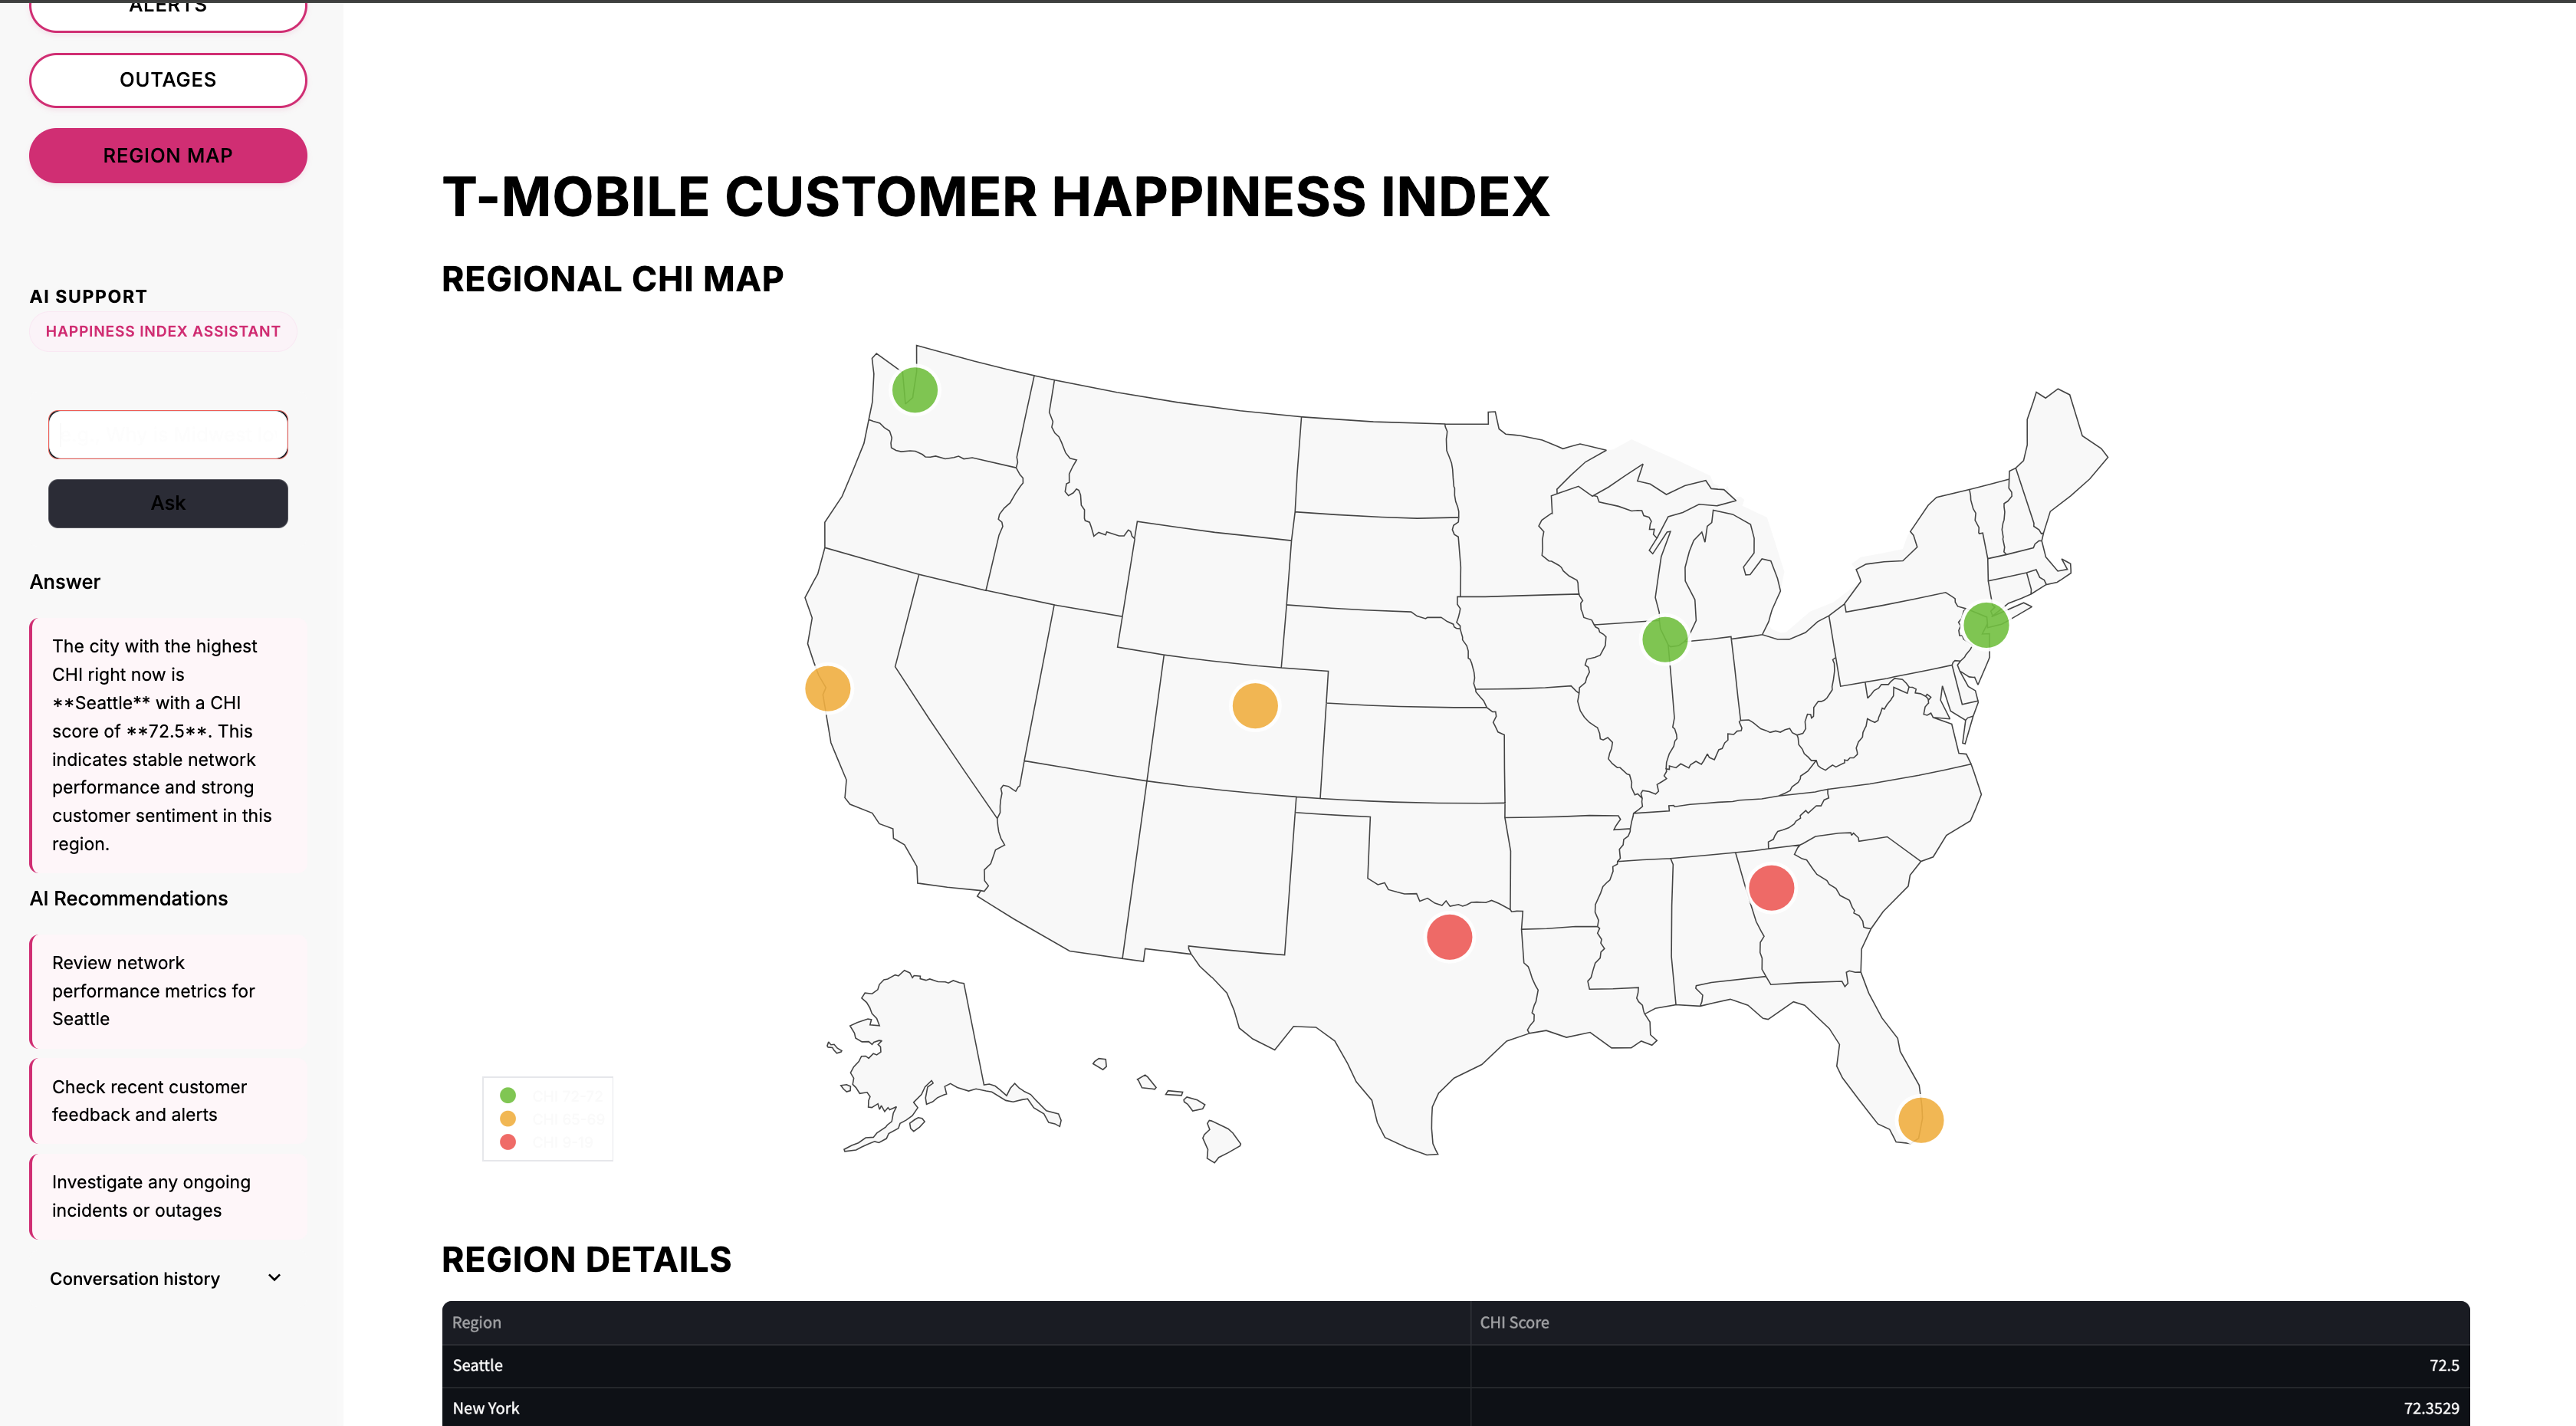Sort the table by the CHI Score column
Viewport: 2576px width, 1426px height.
point(1514,1323)
